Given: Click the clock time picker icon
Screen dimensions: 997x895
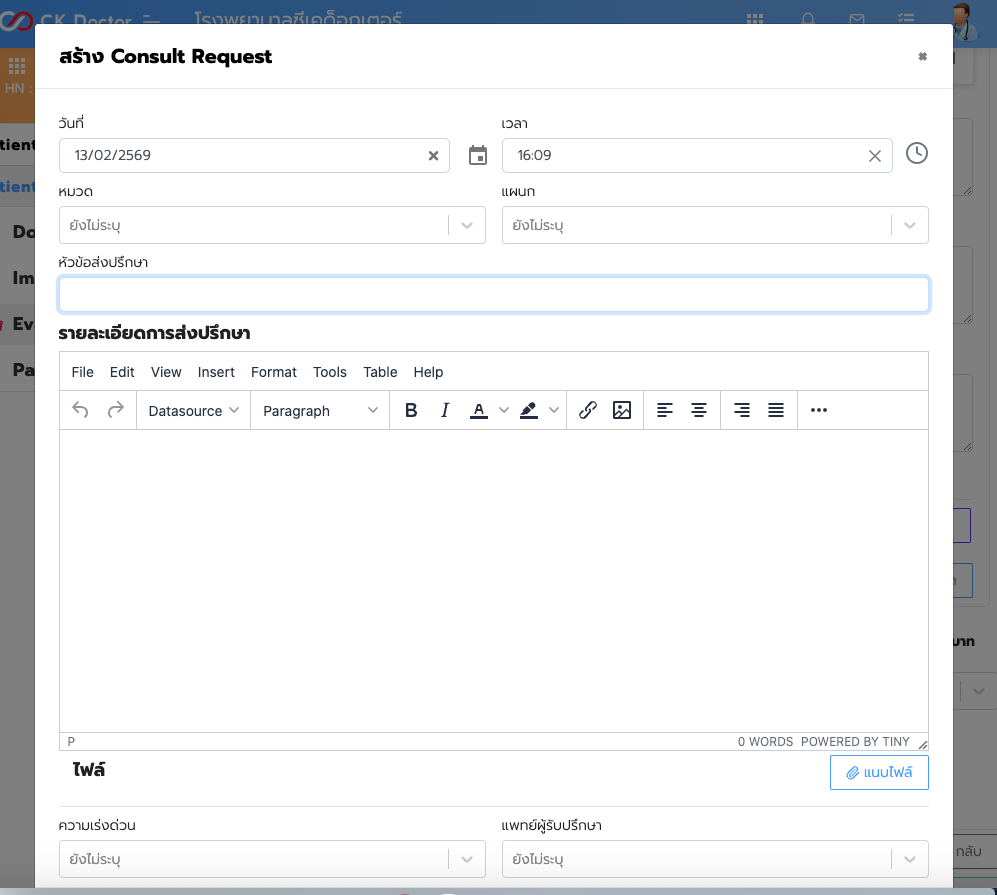Looking at the screenshot, I should click(916, 153).
